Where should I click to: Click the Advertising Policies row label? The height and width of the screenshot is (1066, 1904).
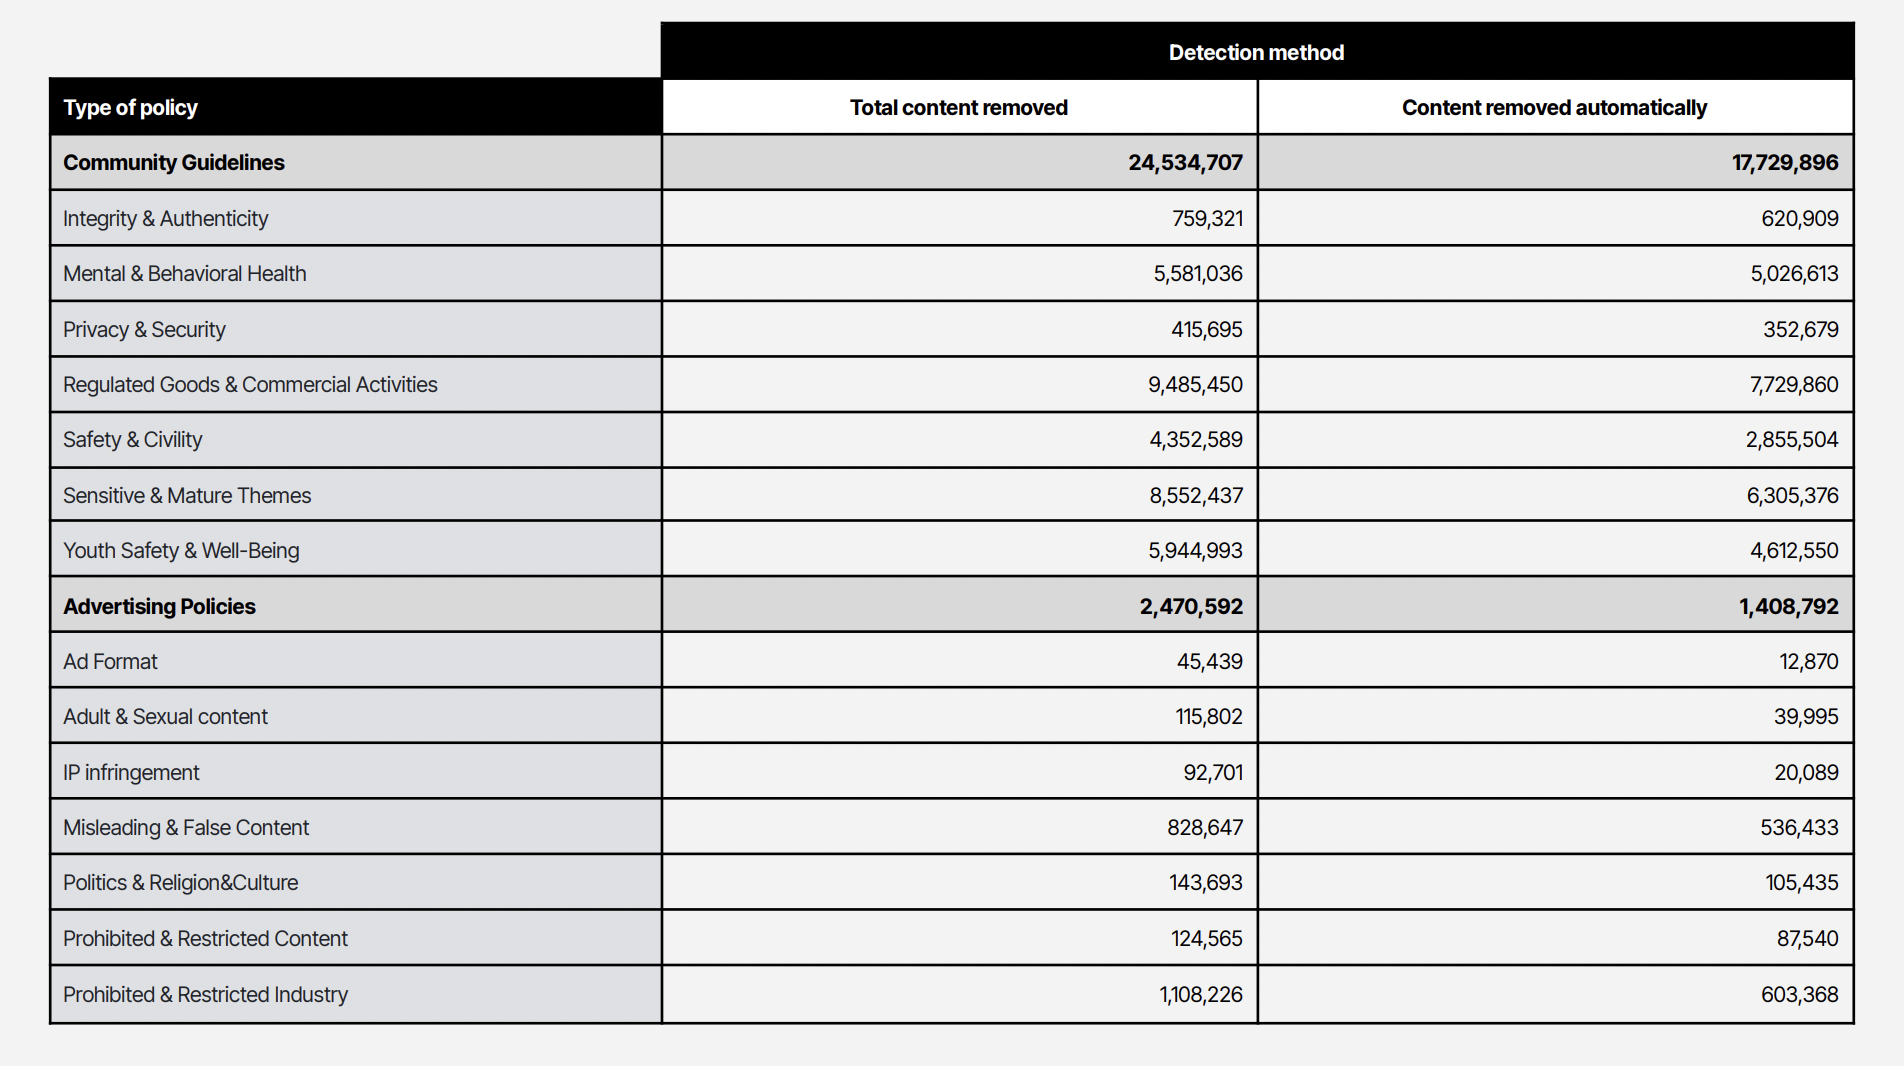(x=160, y=606)
